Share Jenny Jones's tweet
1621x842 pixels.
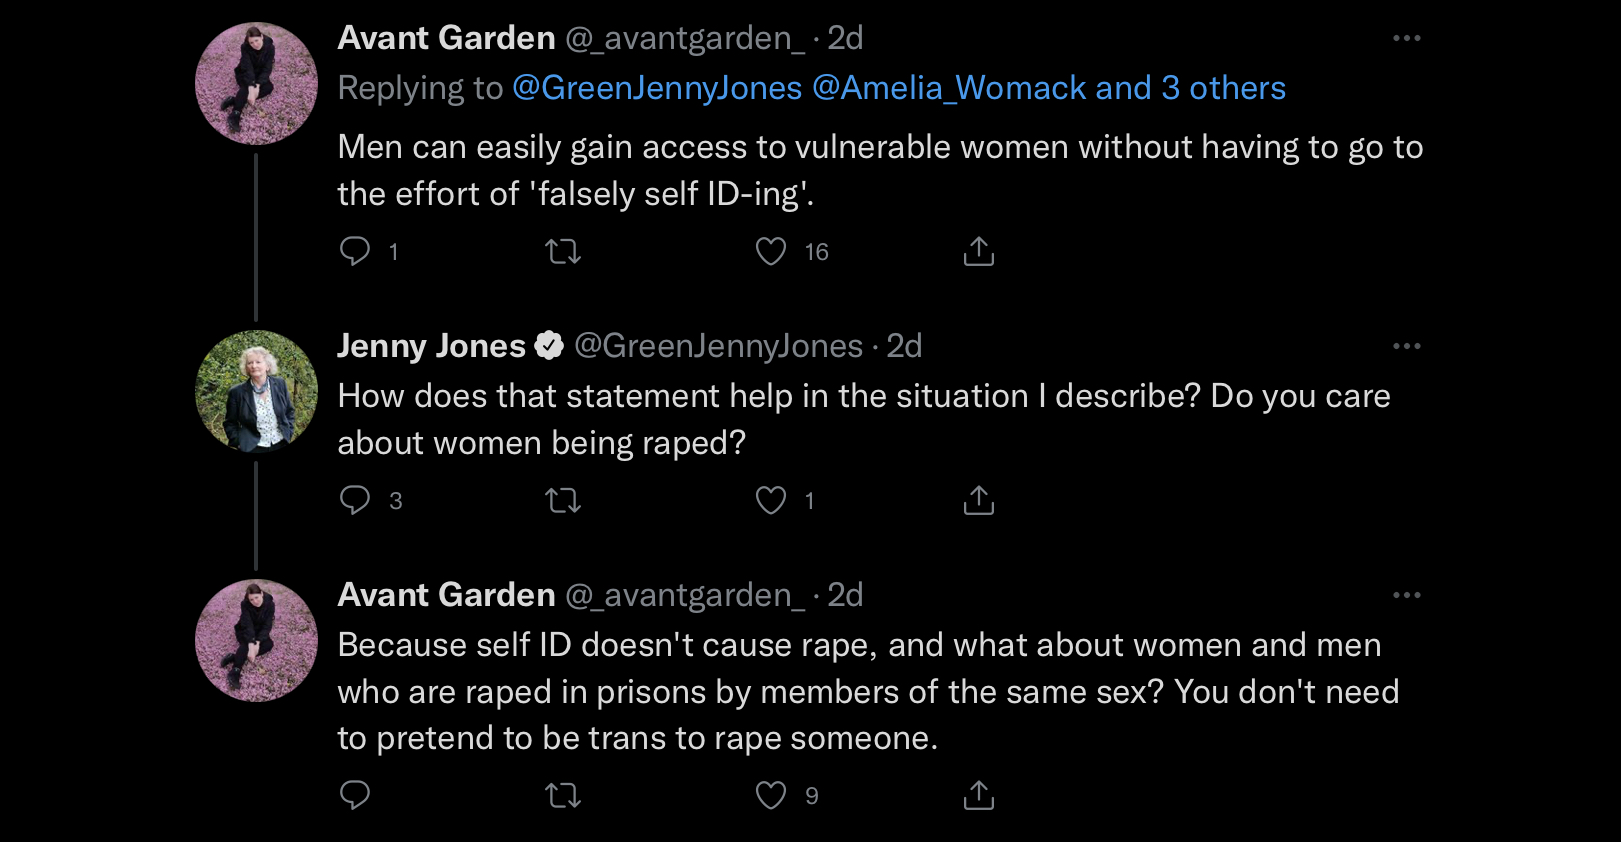click(x=979, y=500)
